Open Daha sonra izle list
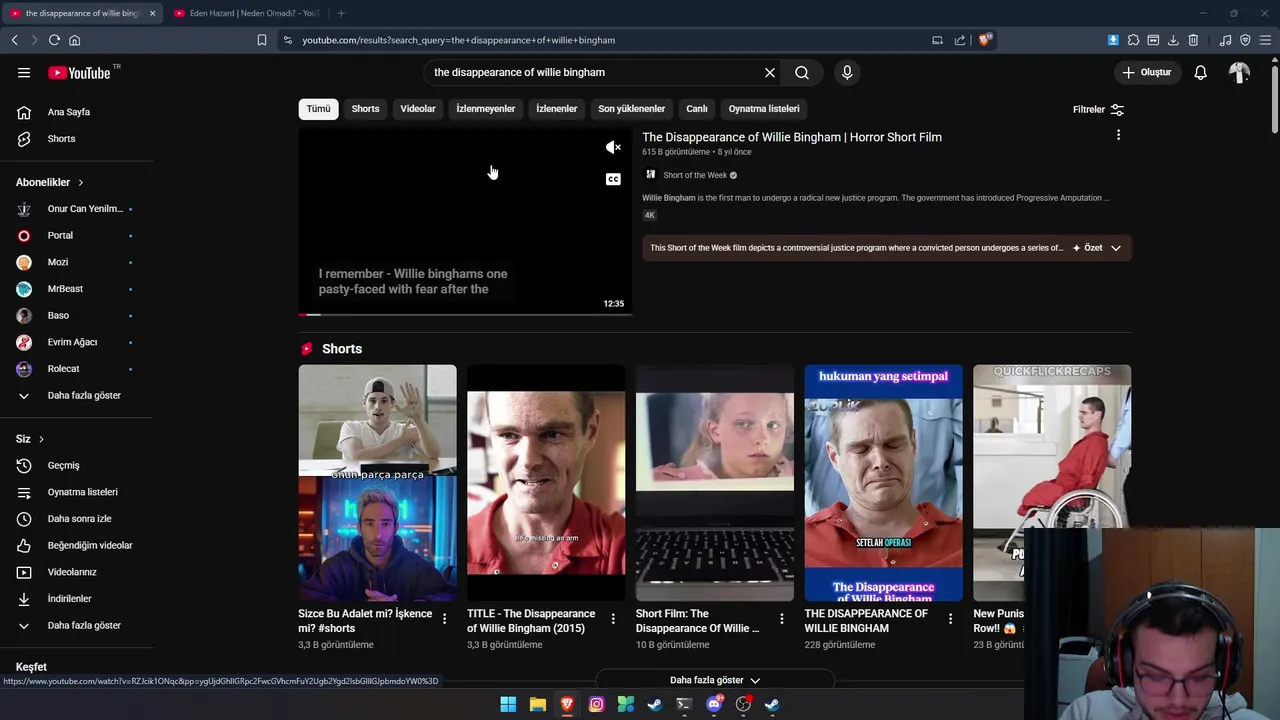This screenshot has height=720, width=1280. pos(77,519)
